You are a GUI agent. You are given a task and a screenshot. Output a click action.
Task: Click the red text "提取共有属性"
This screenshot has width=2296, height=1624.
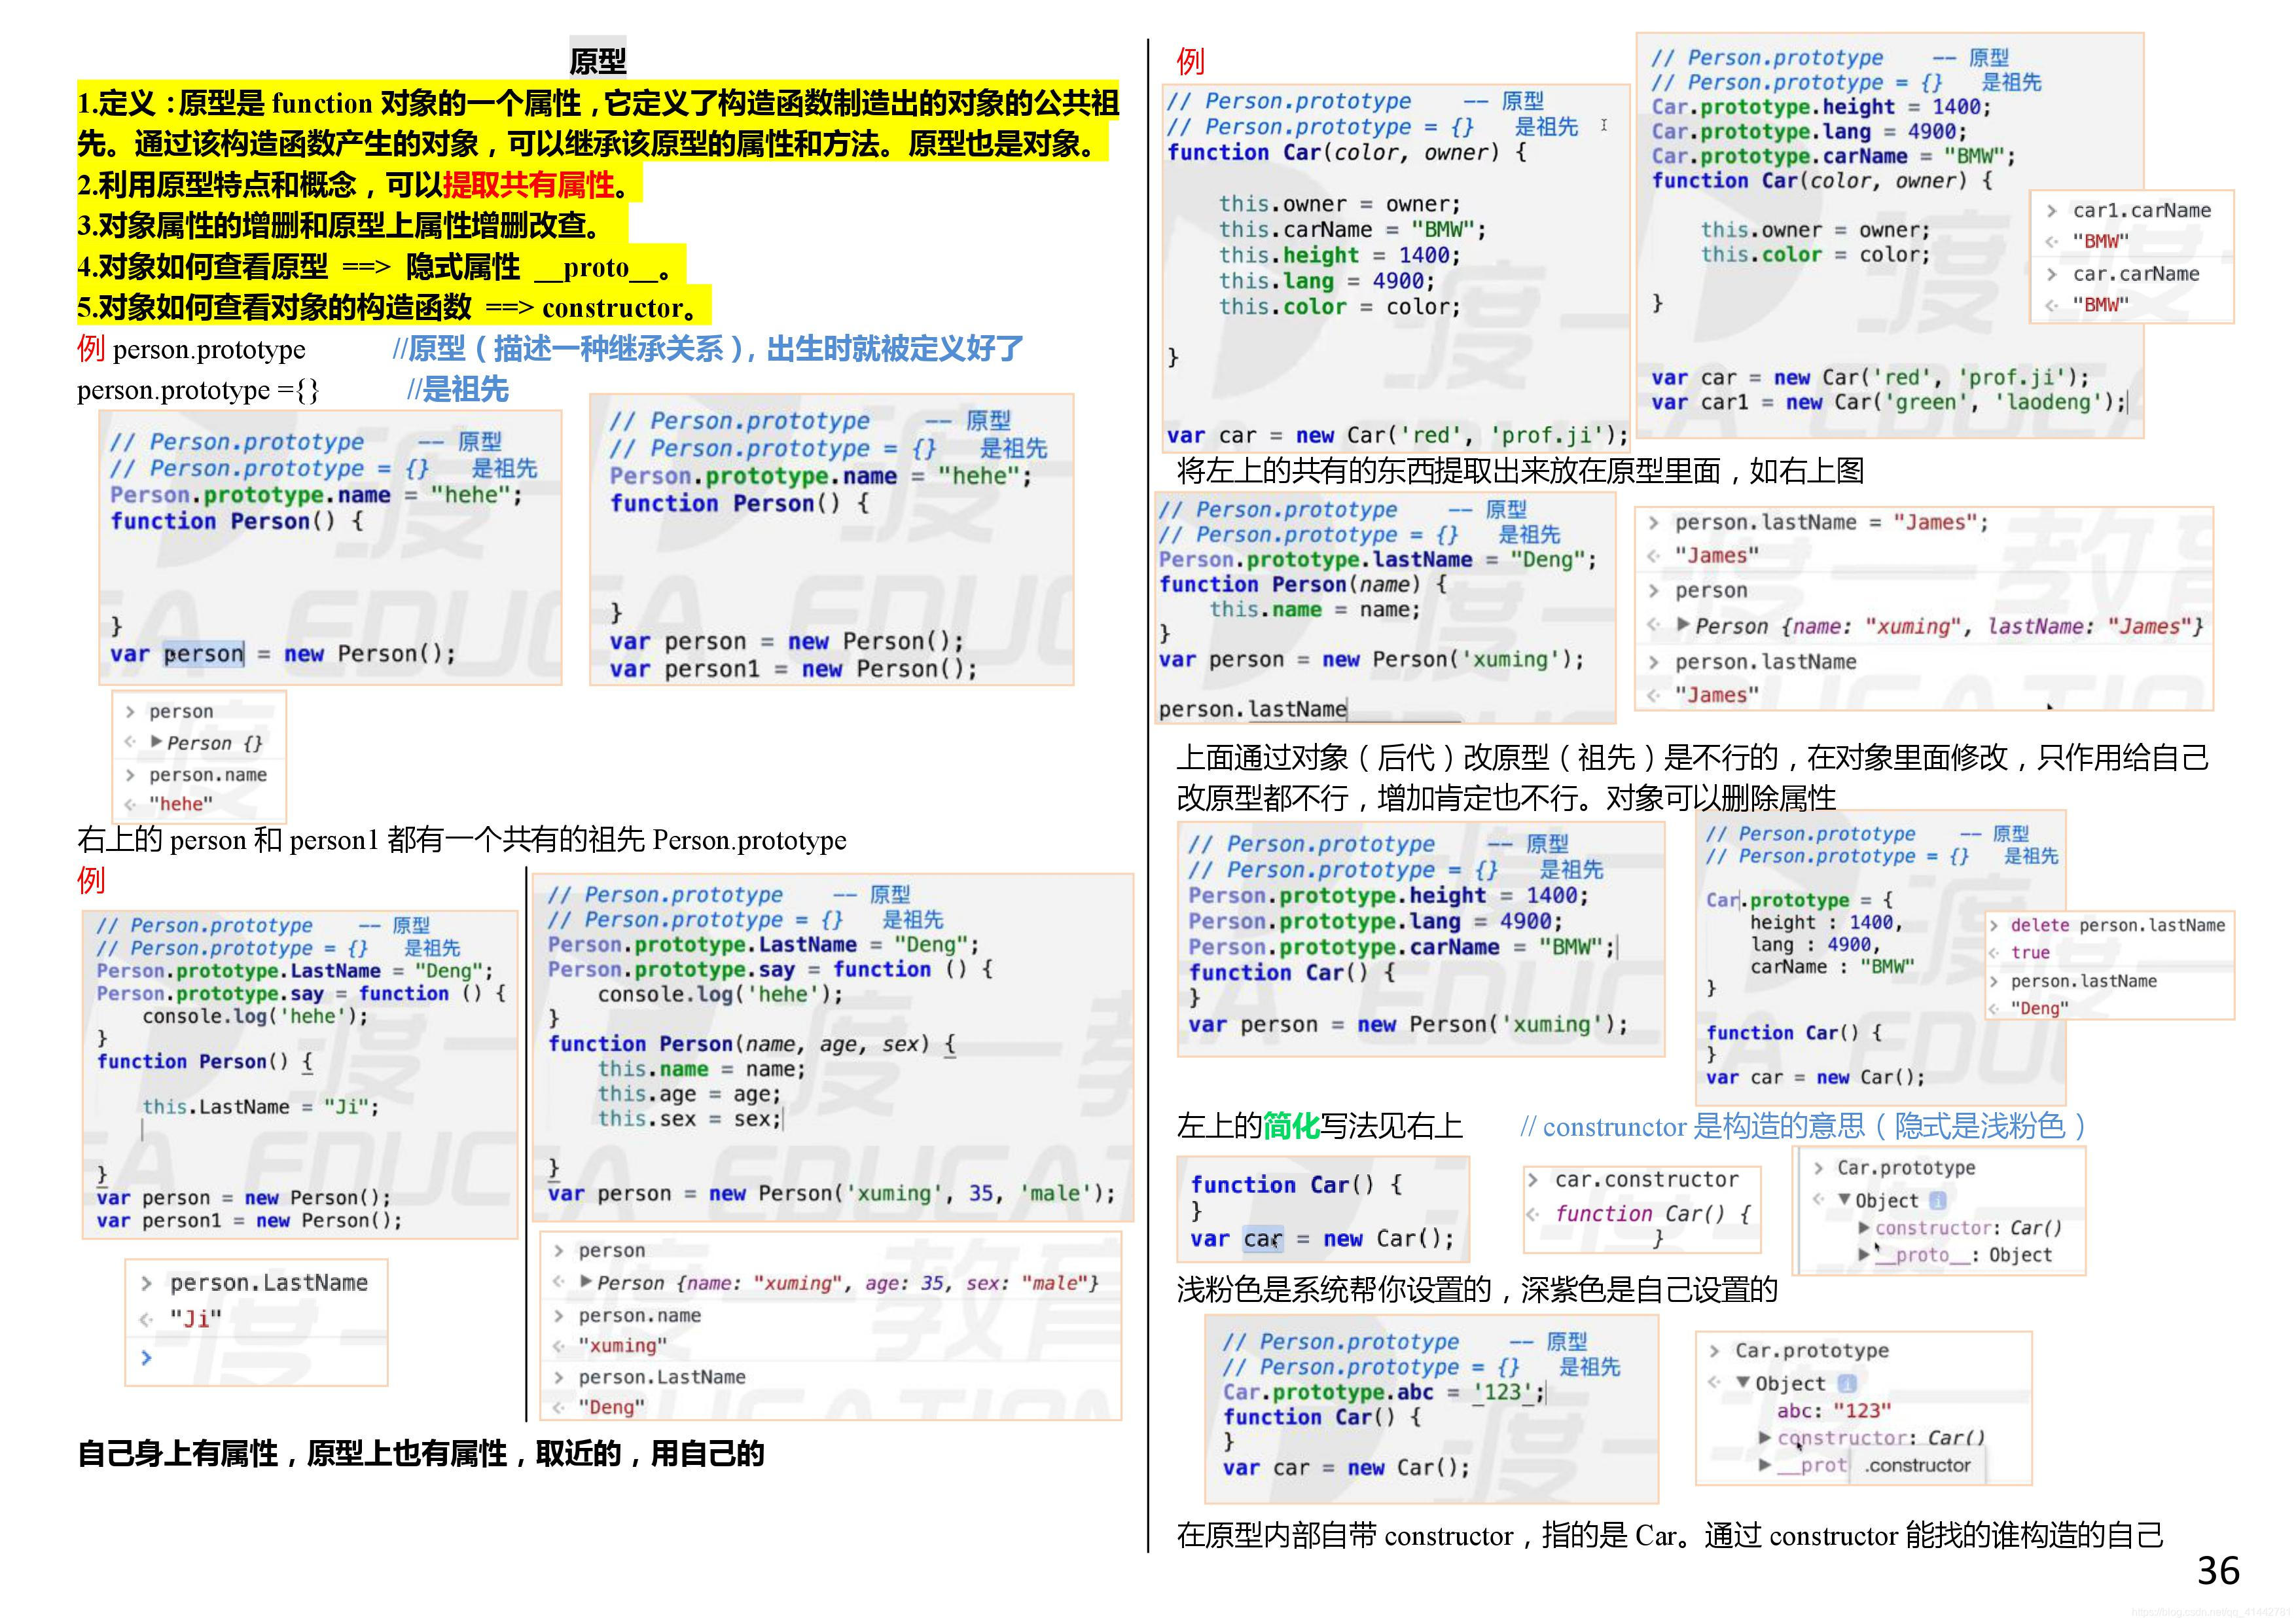(528, 185)
